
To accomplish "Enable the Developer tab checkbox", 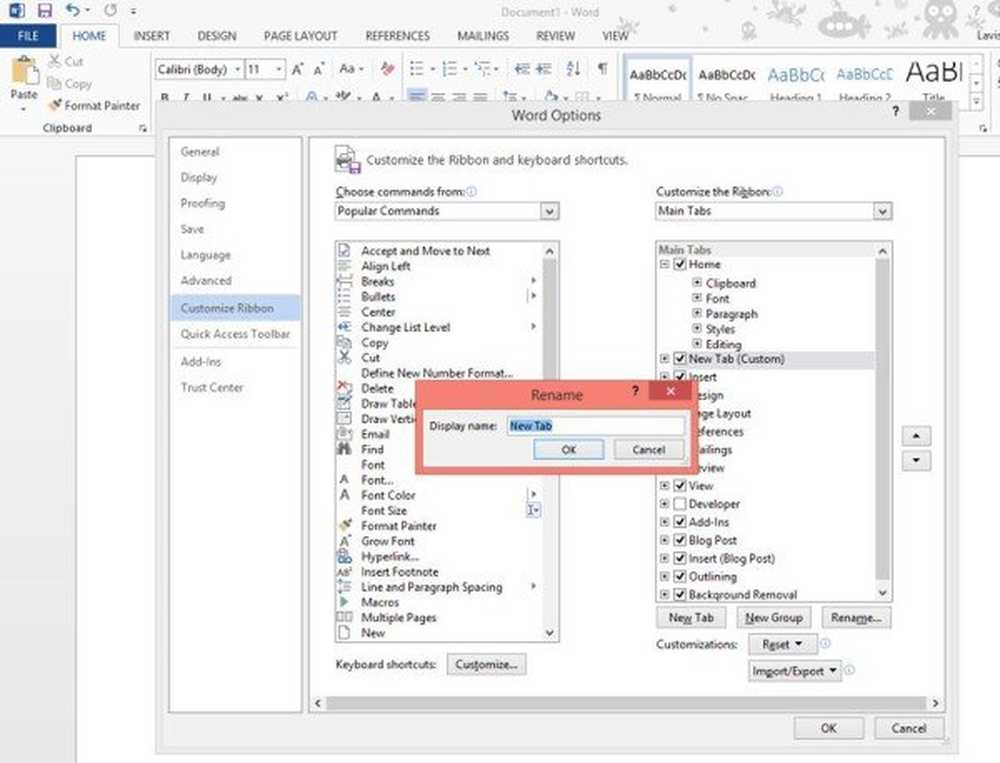I will (x=680, y=504).
